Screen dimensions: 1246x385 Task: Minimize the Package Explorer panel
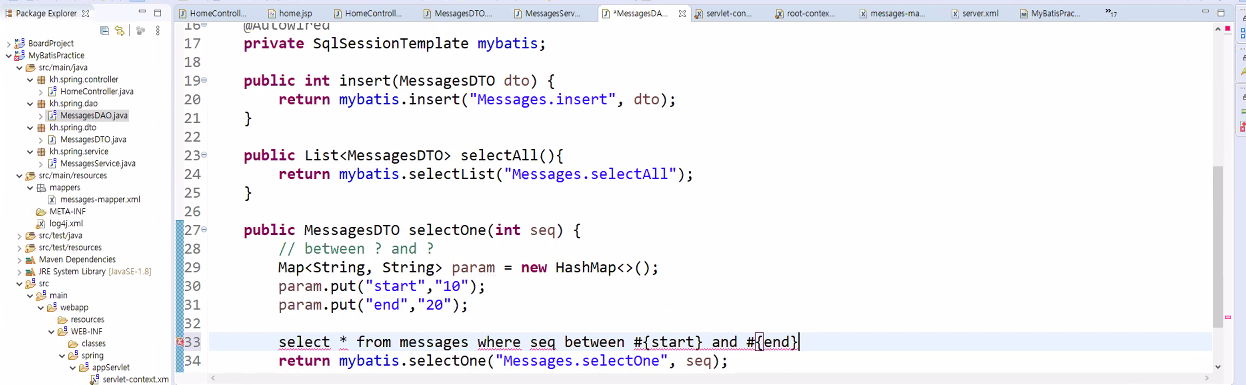click(x=141, y=13)
